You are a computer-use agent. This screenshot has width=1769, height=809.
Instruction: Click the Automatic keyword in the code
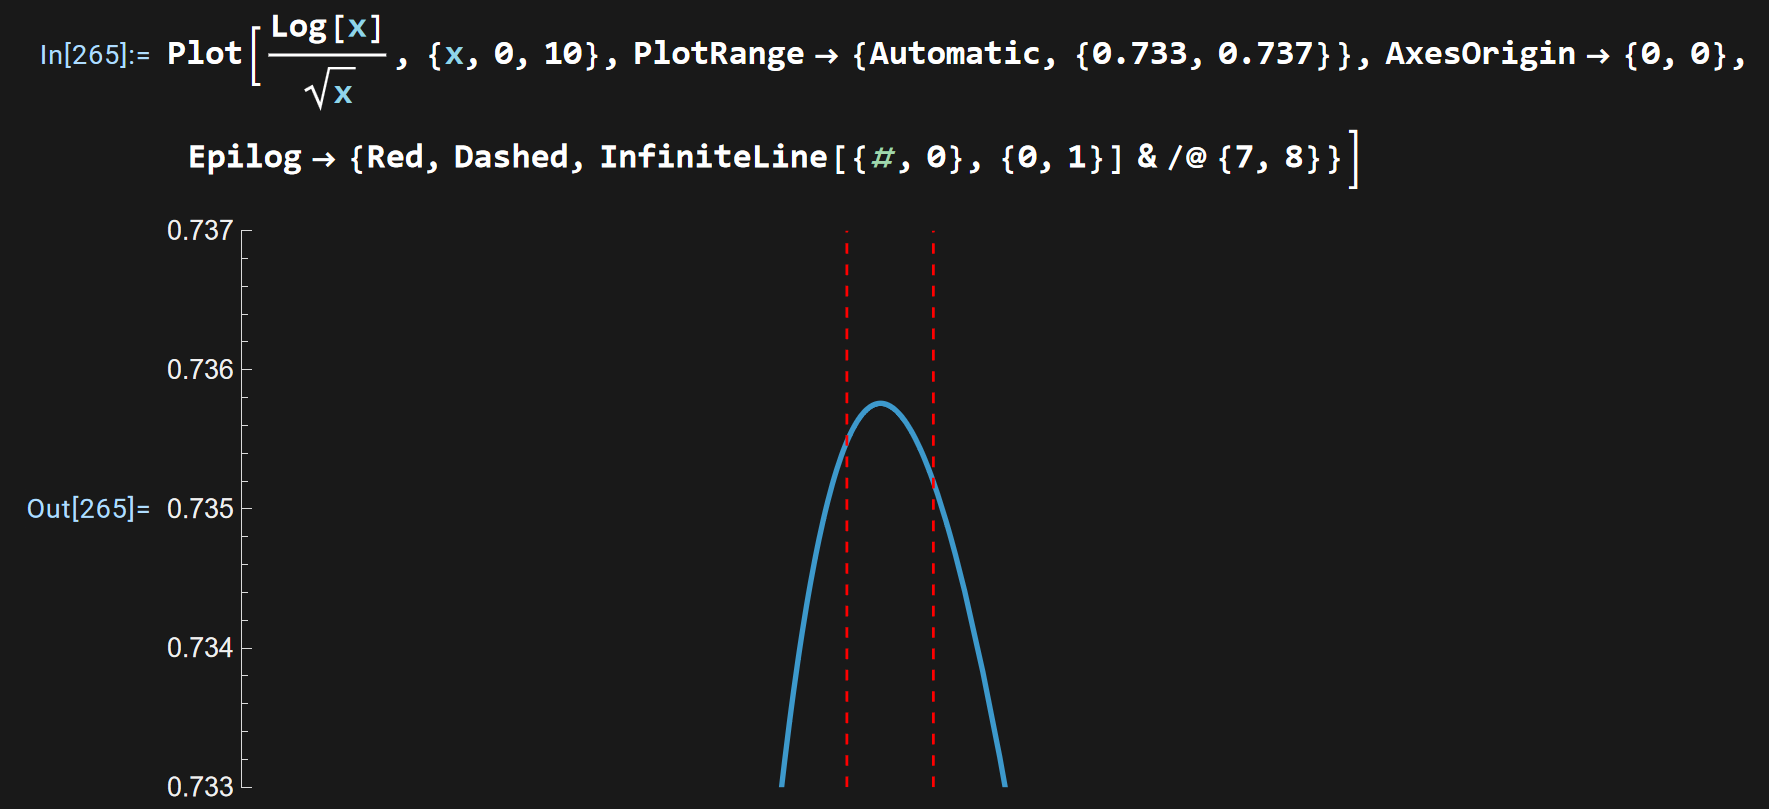(x=954, y=54)
